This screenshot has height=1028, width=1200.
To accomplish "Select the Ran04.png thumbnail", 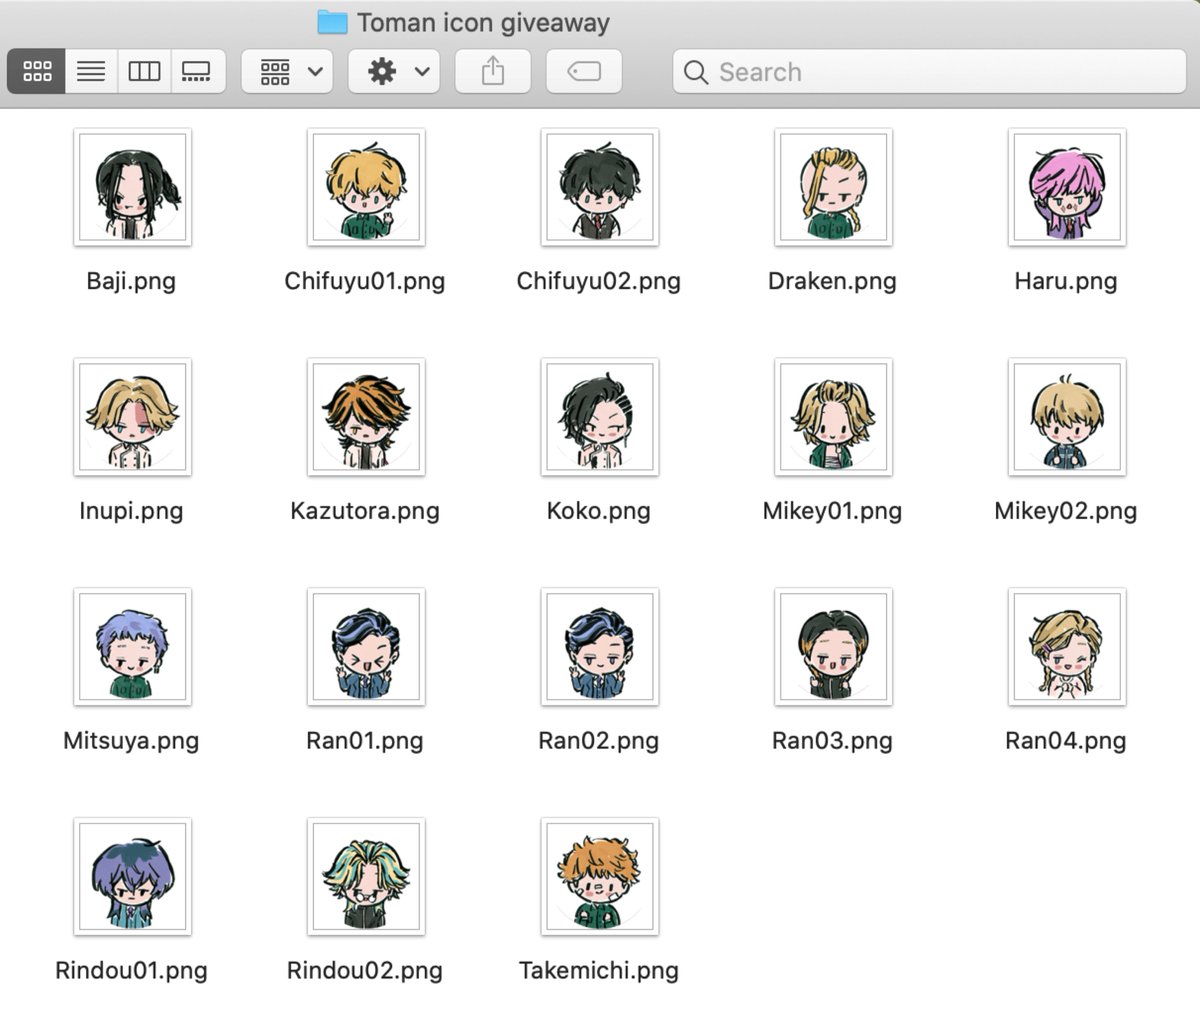I will [1067, 647].
